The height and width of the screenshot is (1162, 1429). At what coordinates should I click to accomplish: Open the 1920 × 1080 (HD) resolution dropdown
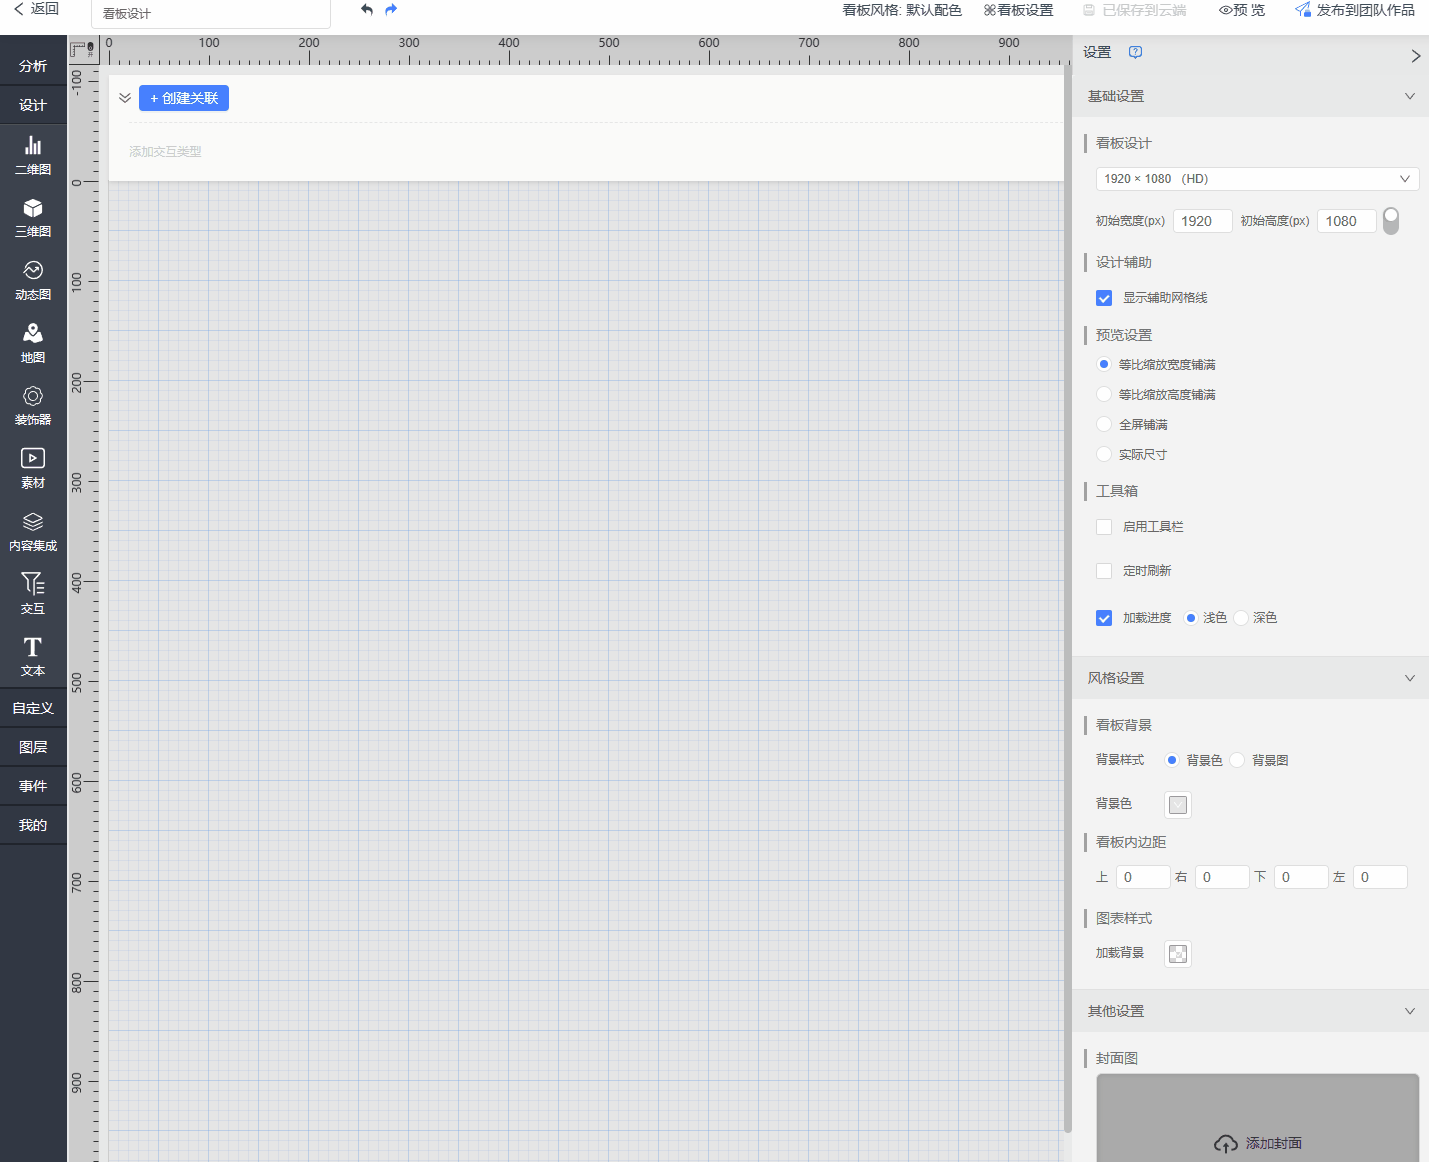click(x=1256, y=179)
